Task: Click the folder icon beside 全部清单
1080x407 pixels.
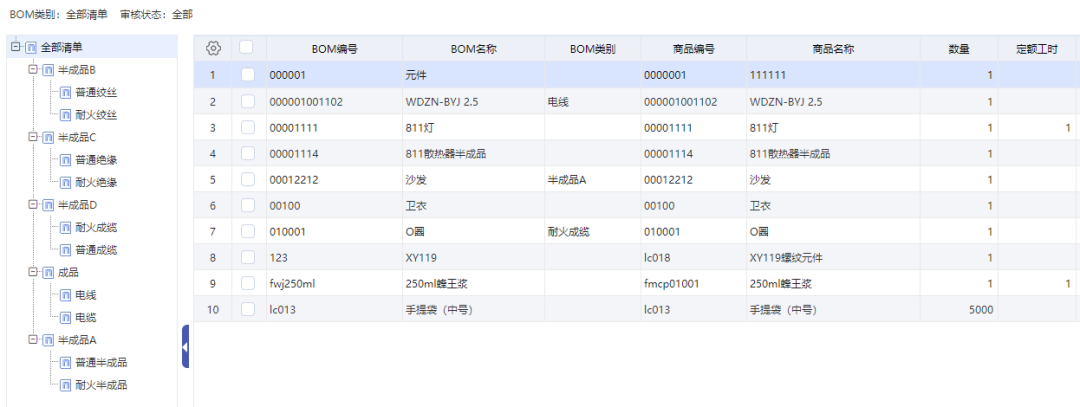Action: tap(31, 47)
